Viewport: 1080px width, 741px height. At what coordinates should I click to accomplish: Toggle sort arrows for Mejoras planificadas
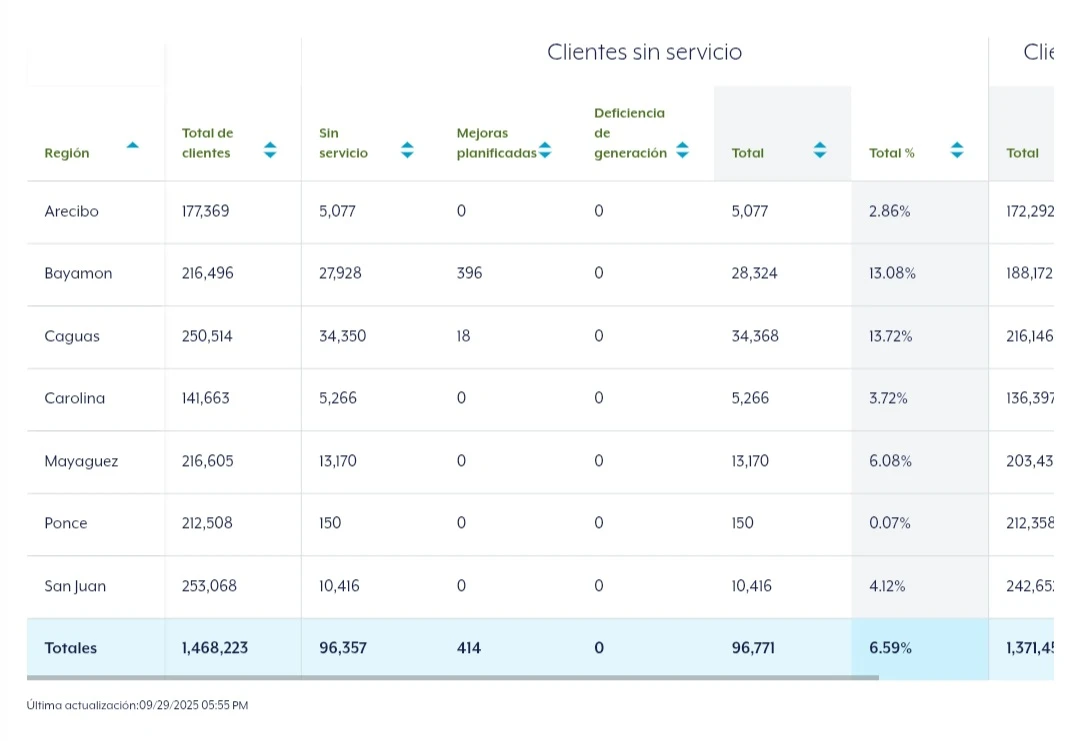(545, 151)
